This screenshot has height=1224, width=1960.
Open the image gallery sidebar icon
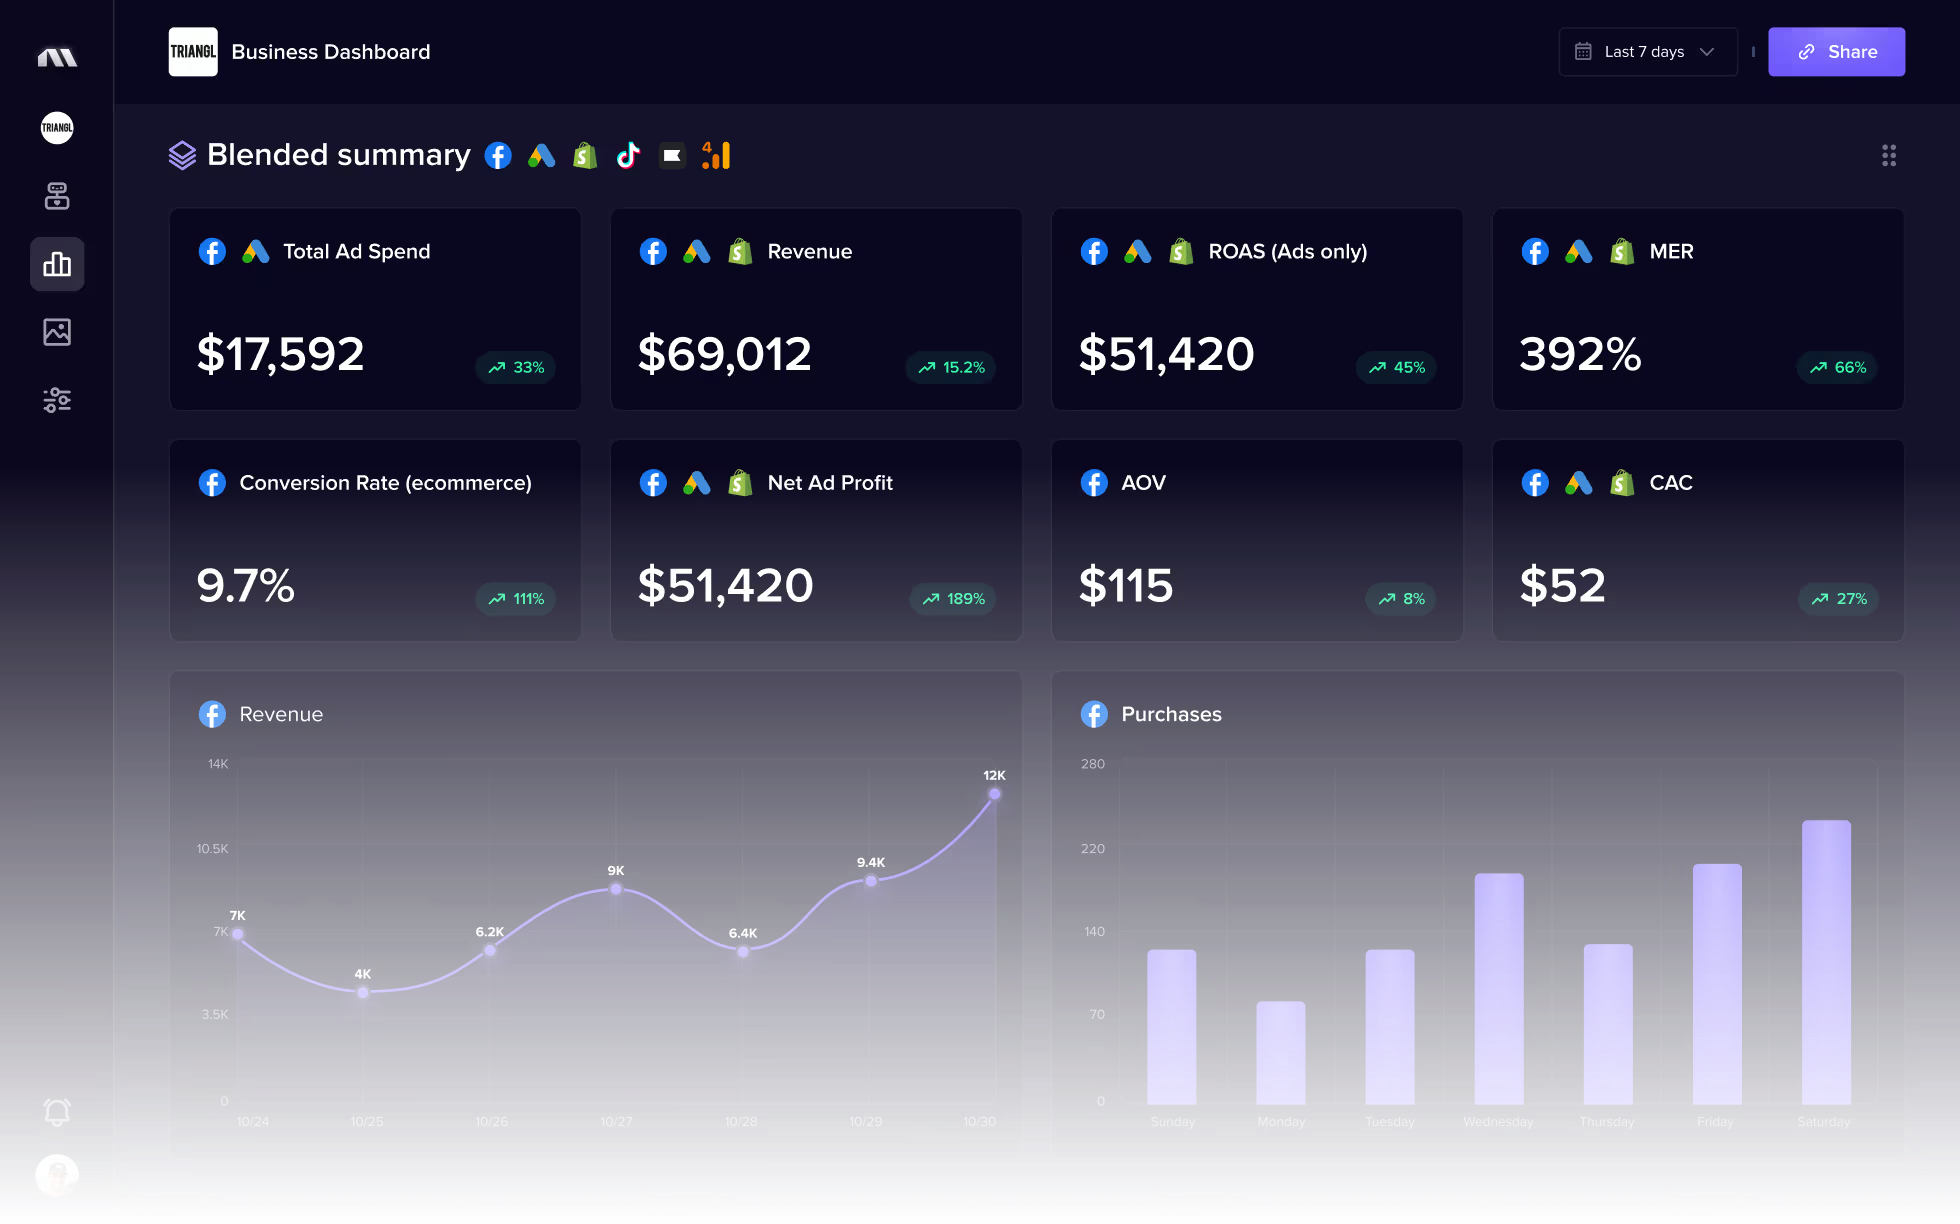[x=57, y=332]
